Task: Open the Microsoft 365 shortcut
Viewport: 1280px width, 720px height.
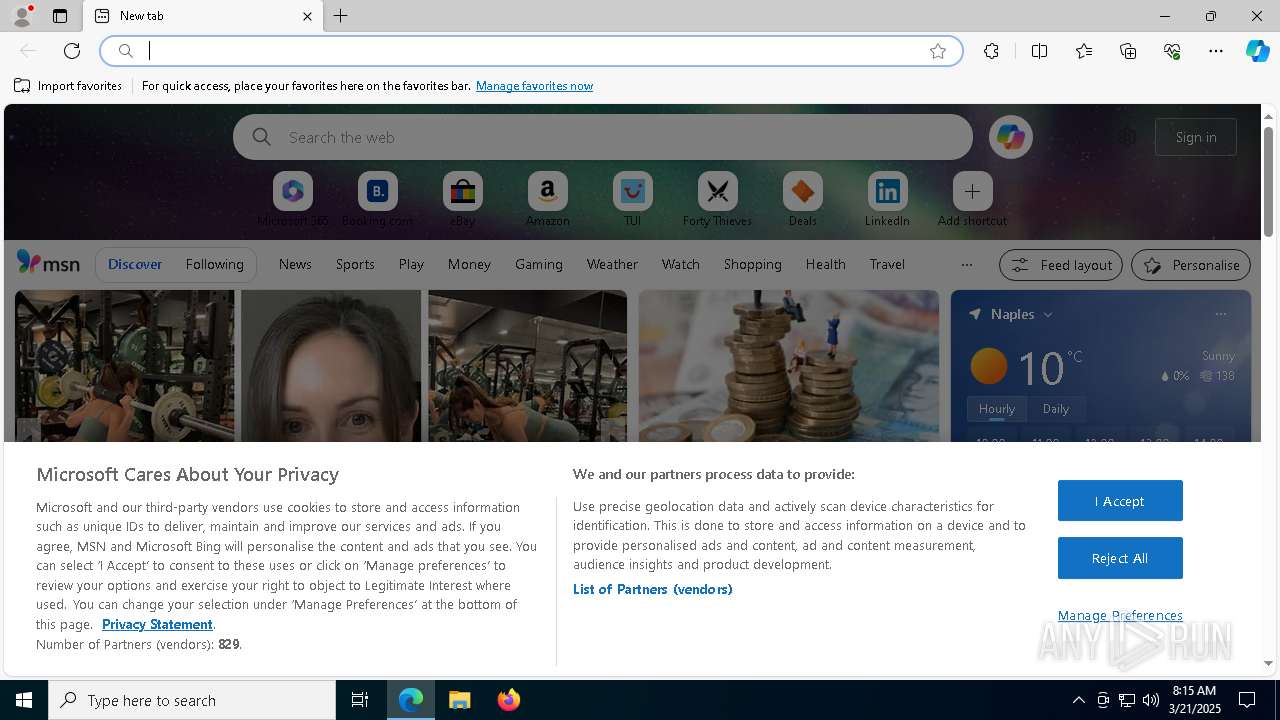Action: (292, 200)
